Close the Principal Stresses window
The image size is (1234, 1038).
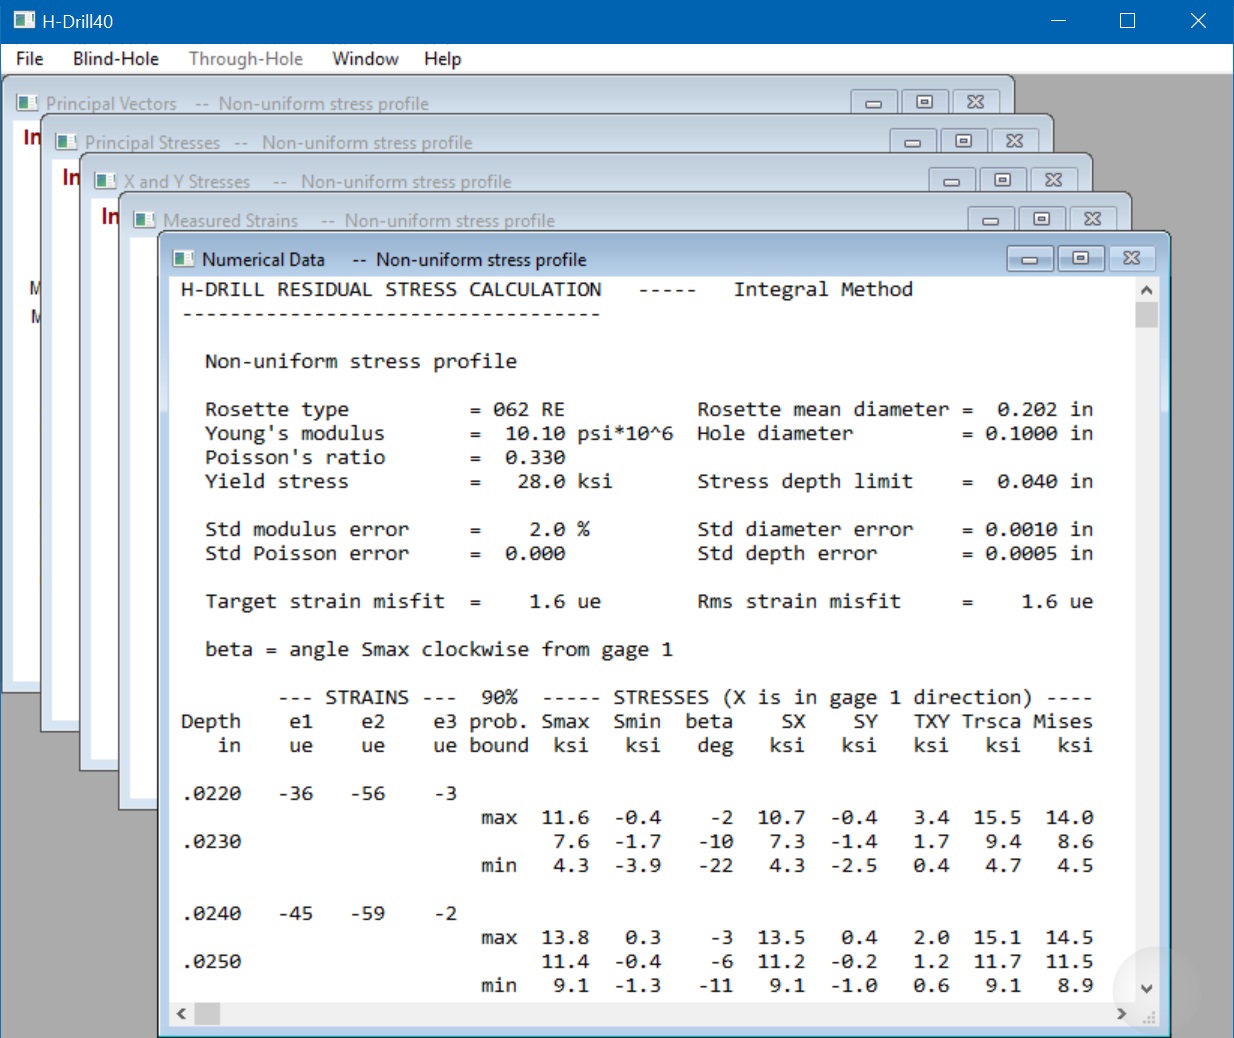click(1015, 142)
